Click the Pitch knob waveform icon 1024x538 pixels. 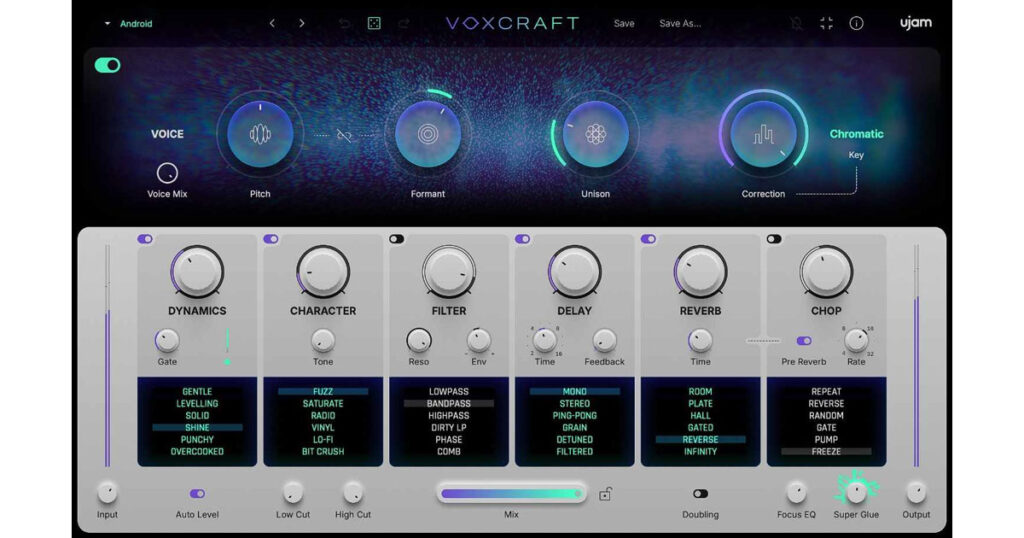pyautogui.click(x=260, y=134)
